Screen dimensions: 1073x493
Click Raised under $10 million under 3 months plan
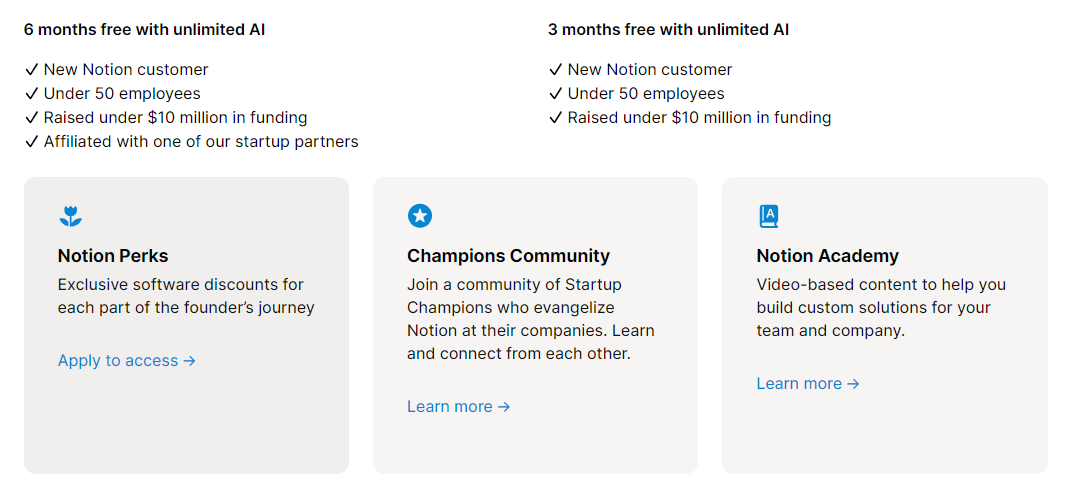click(x=690, y=117)
